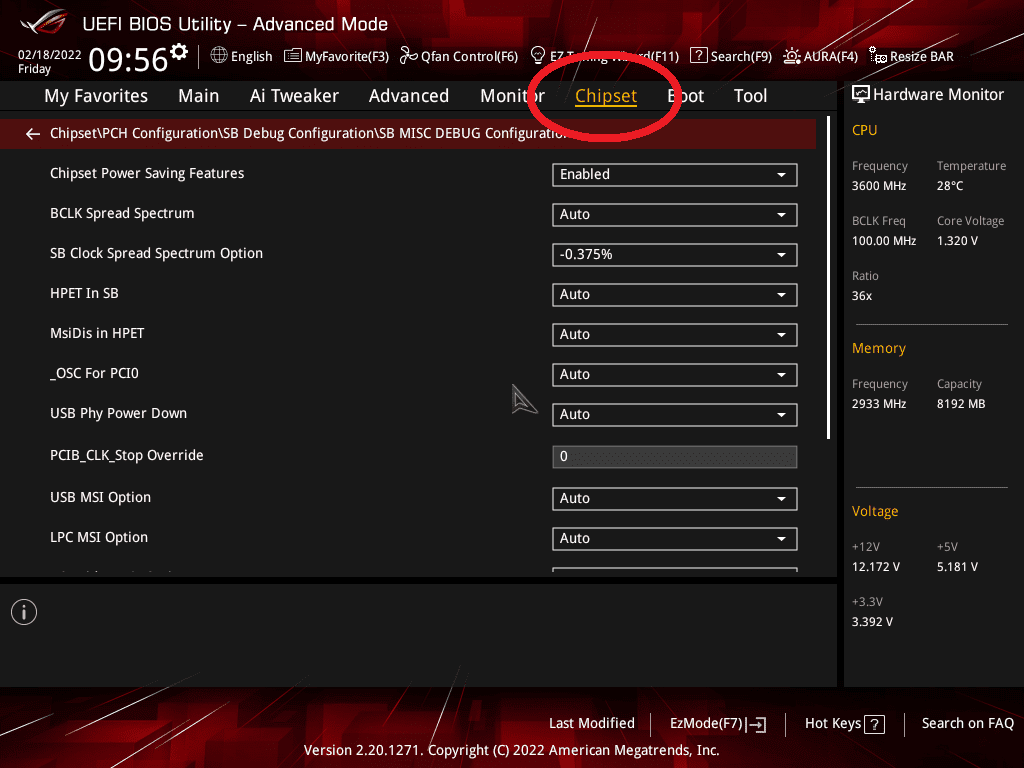Switch to the Main tab
Screen dimensions: 1024x768
199,96
